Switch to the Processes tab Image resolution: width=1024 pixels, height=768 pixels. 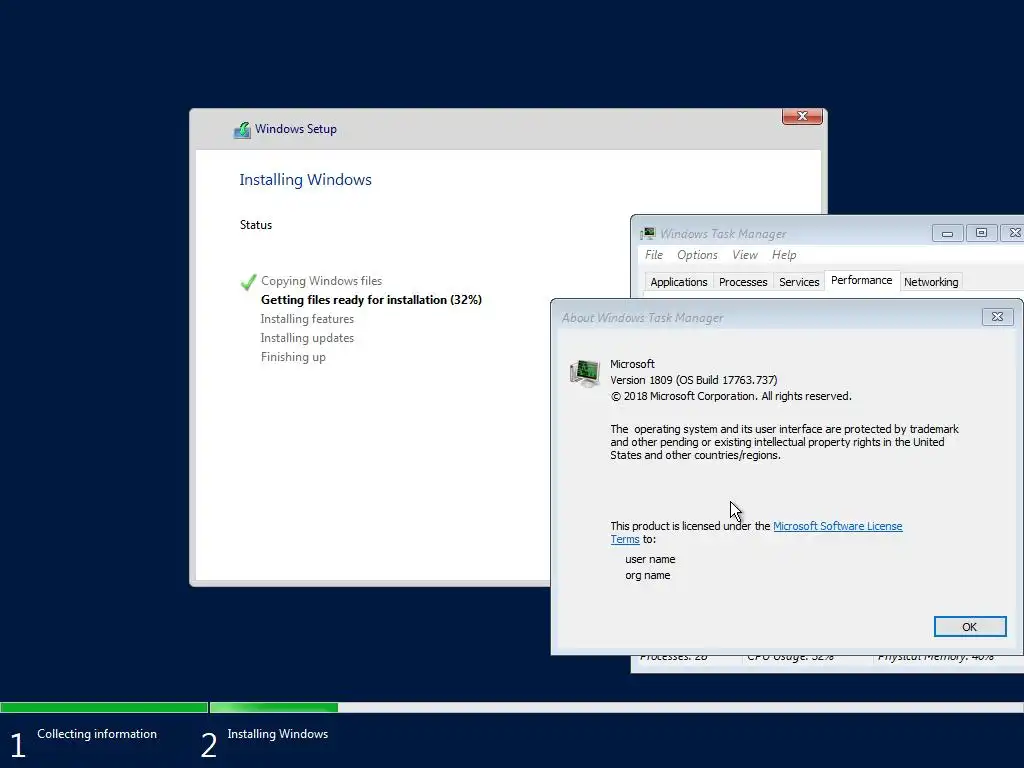[x=743, y=282]
